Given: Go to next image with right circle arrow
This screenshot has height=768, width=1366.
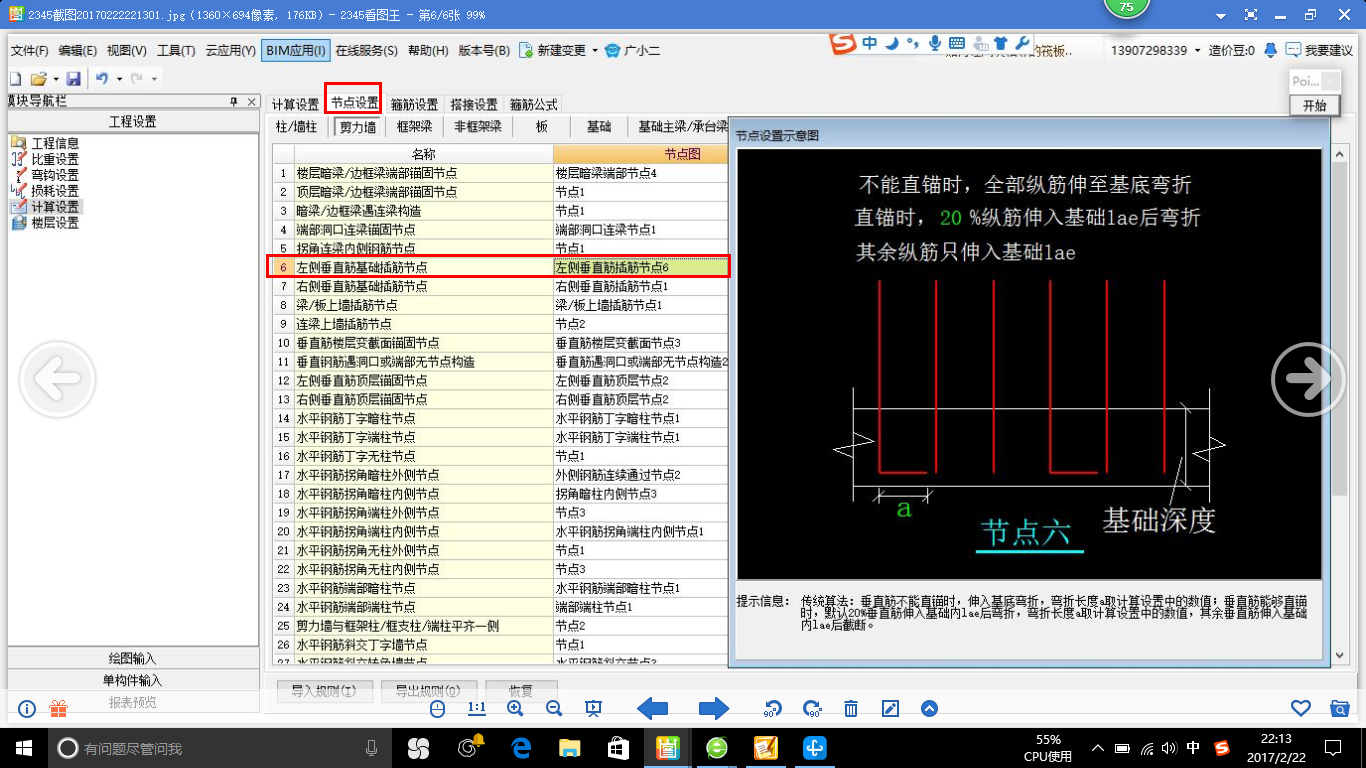Looking at the screenshot, I should pos(1308,378).
